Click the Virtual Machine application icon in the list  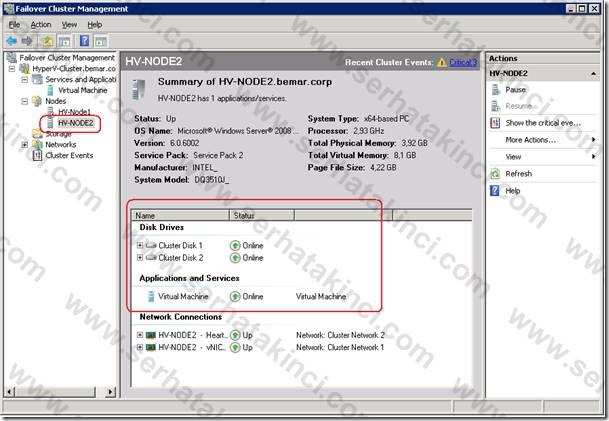pos(151,296)
